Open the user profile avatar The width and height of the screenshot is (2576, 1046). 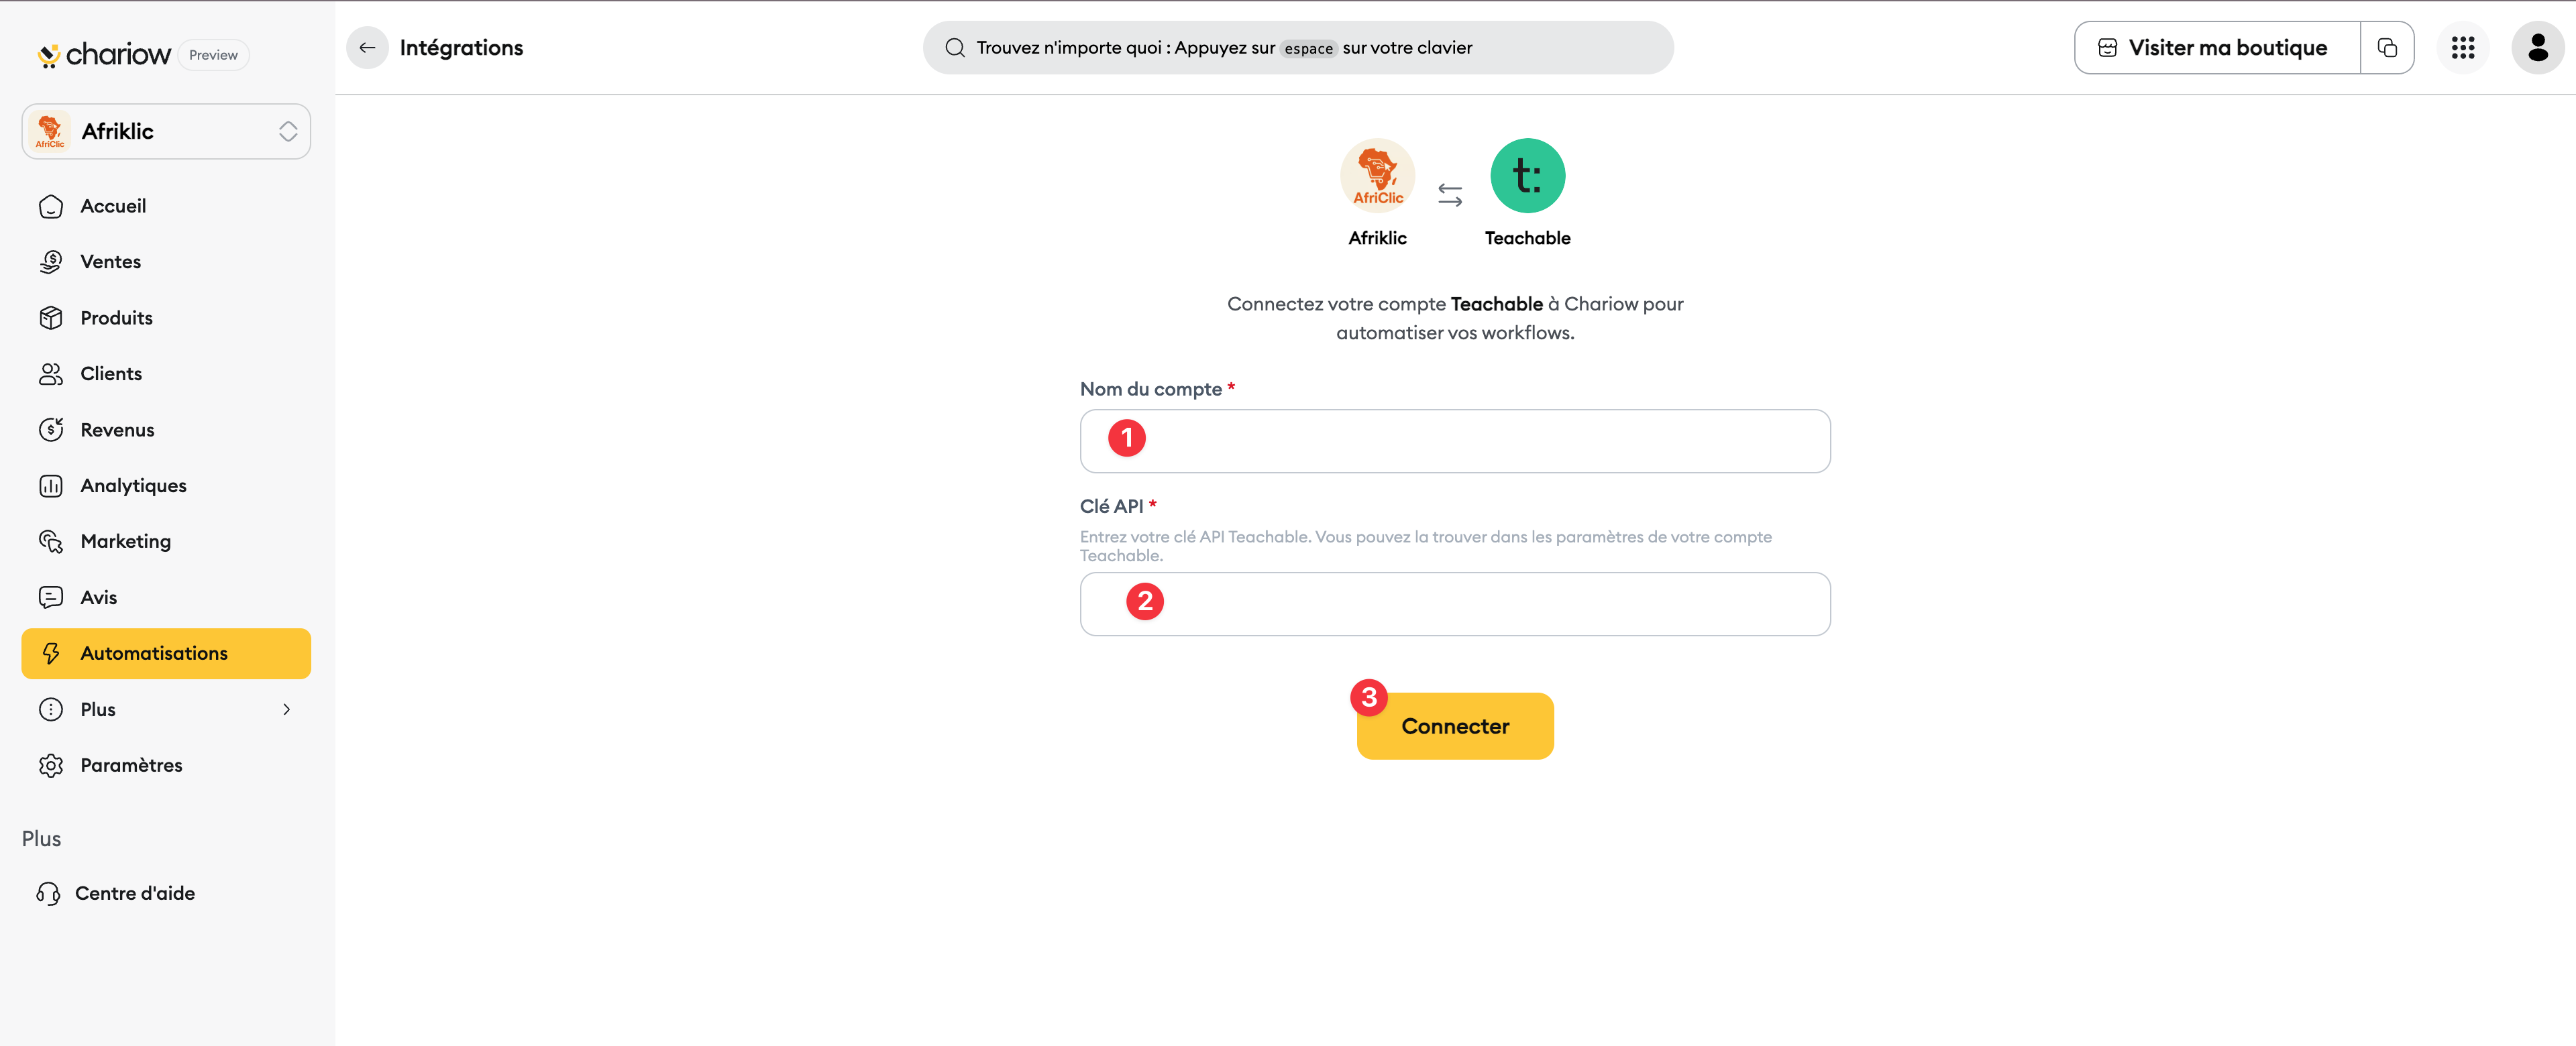pyautogui.click(x=2537, y=48)
